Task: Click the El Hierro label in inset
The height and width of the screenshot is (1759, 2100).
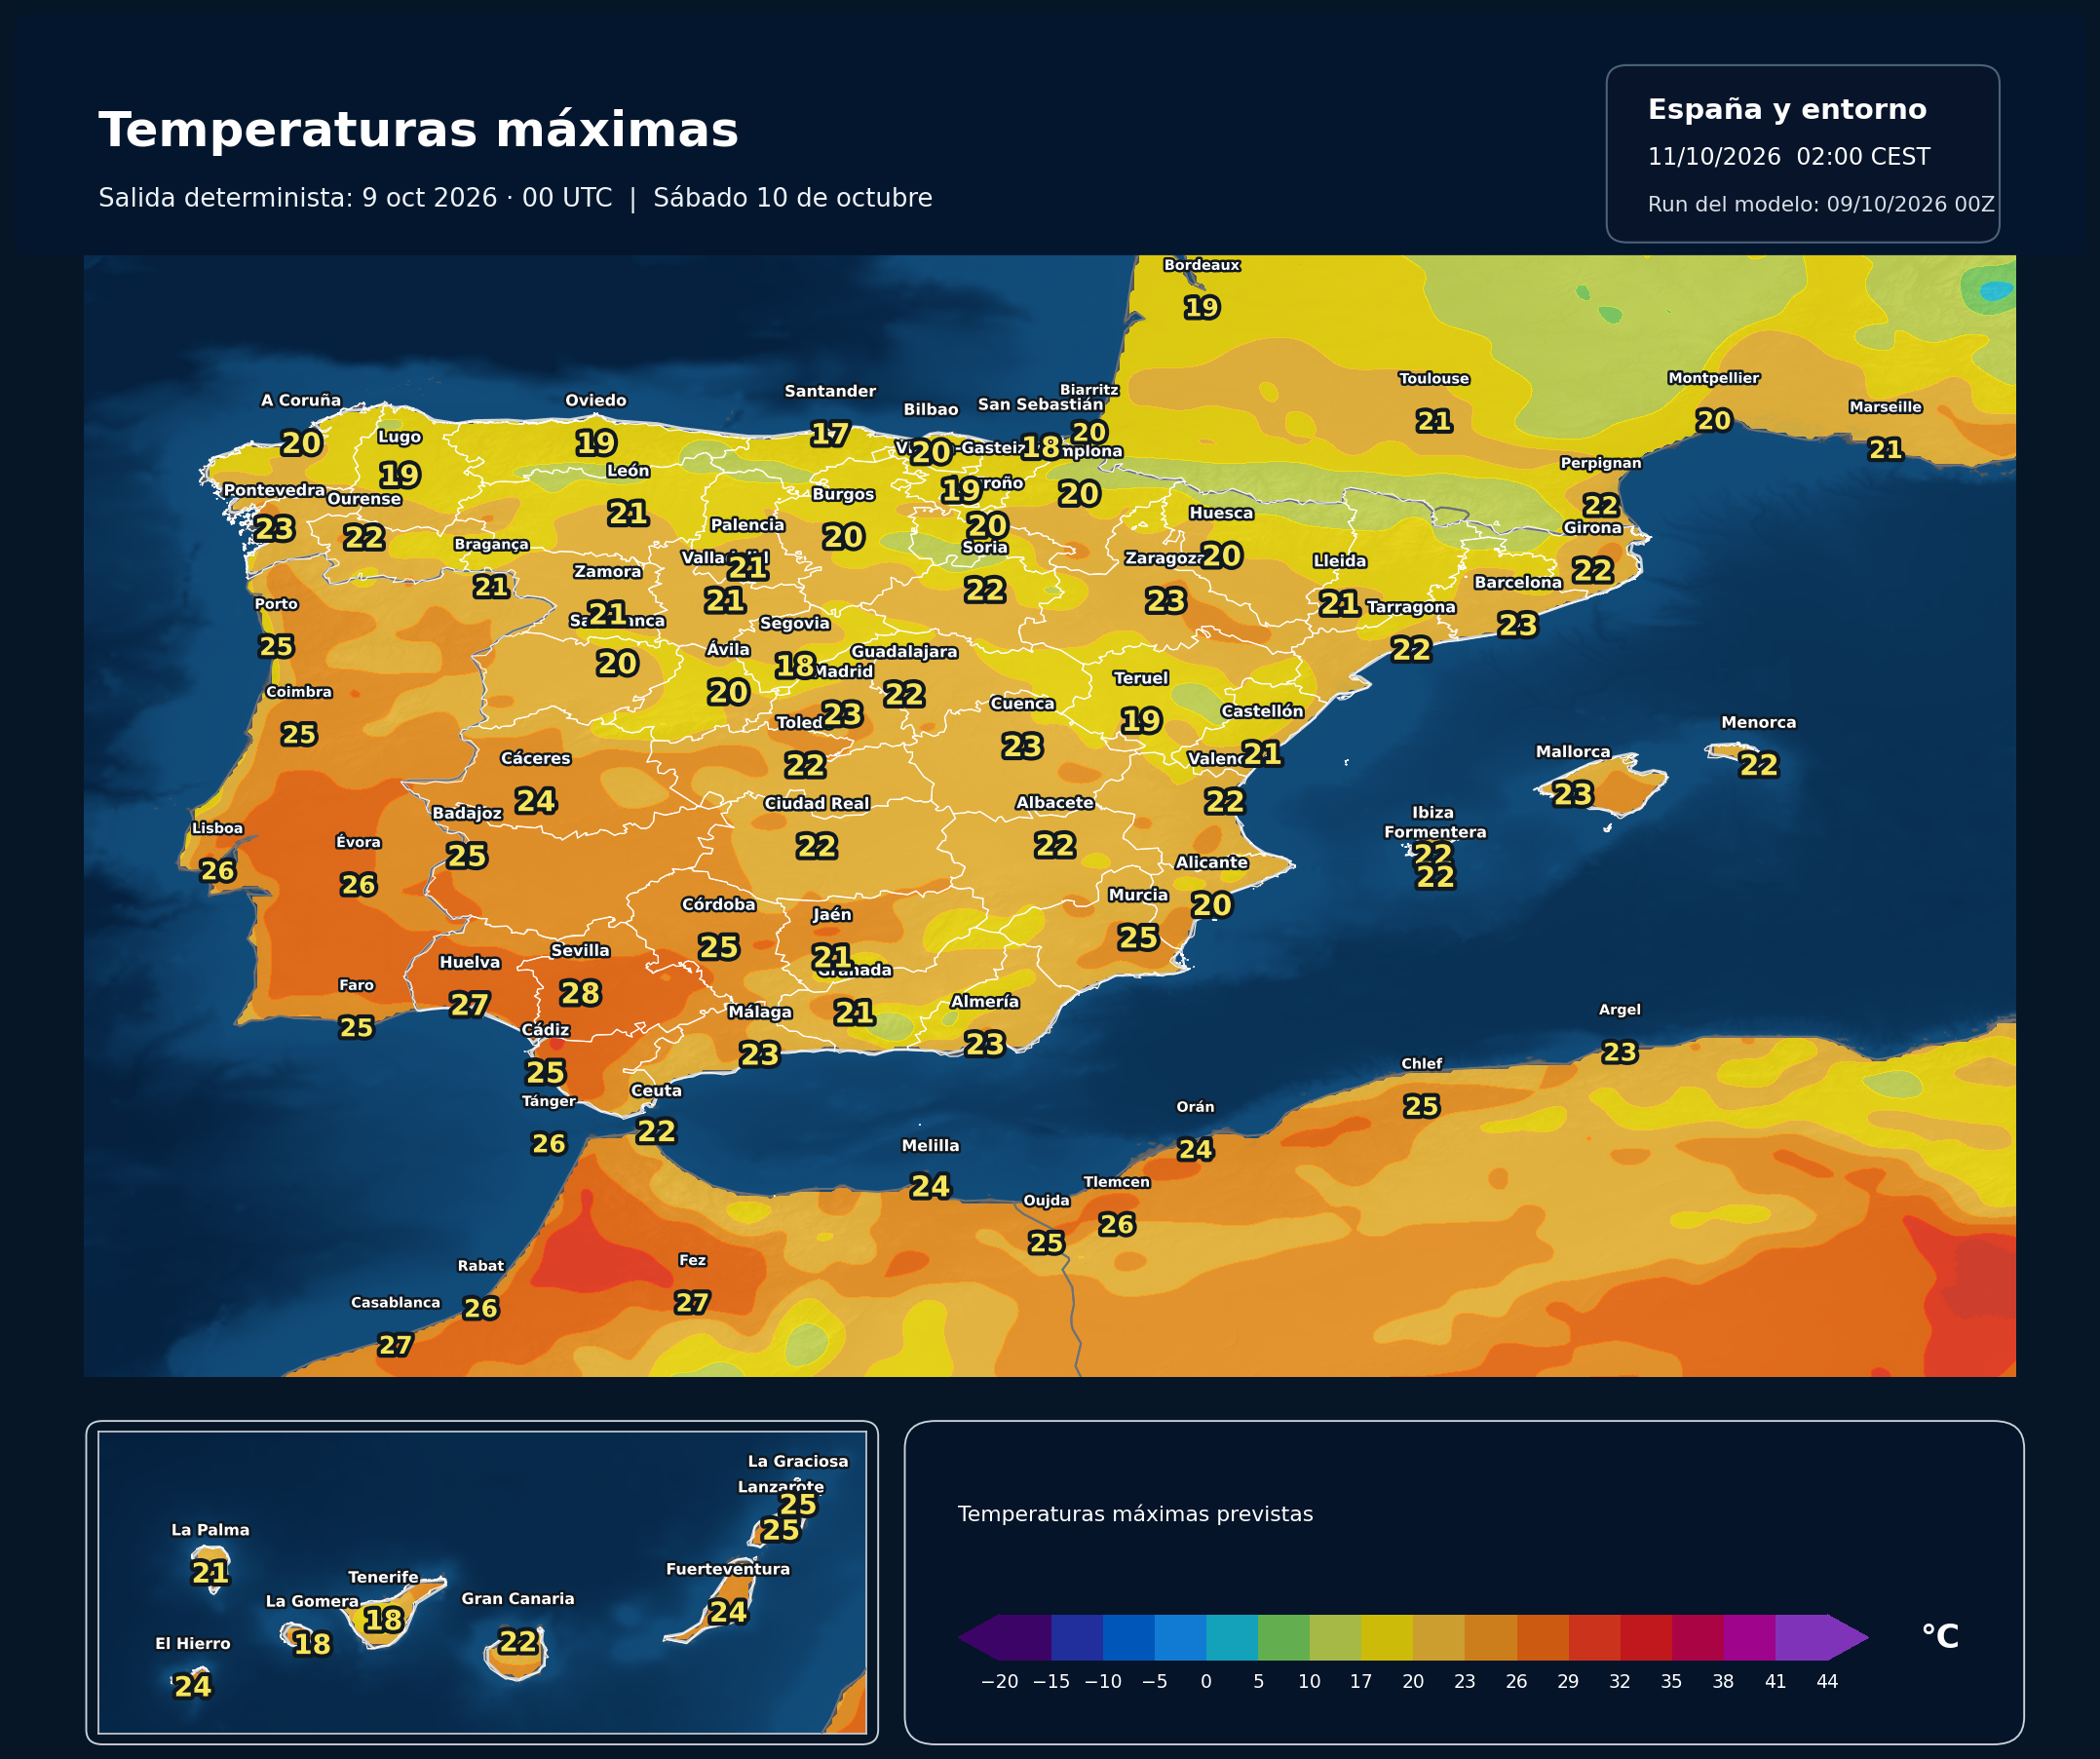Action: click(x=193, y=1644)
